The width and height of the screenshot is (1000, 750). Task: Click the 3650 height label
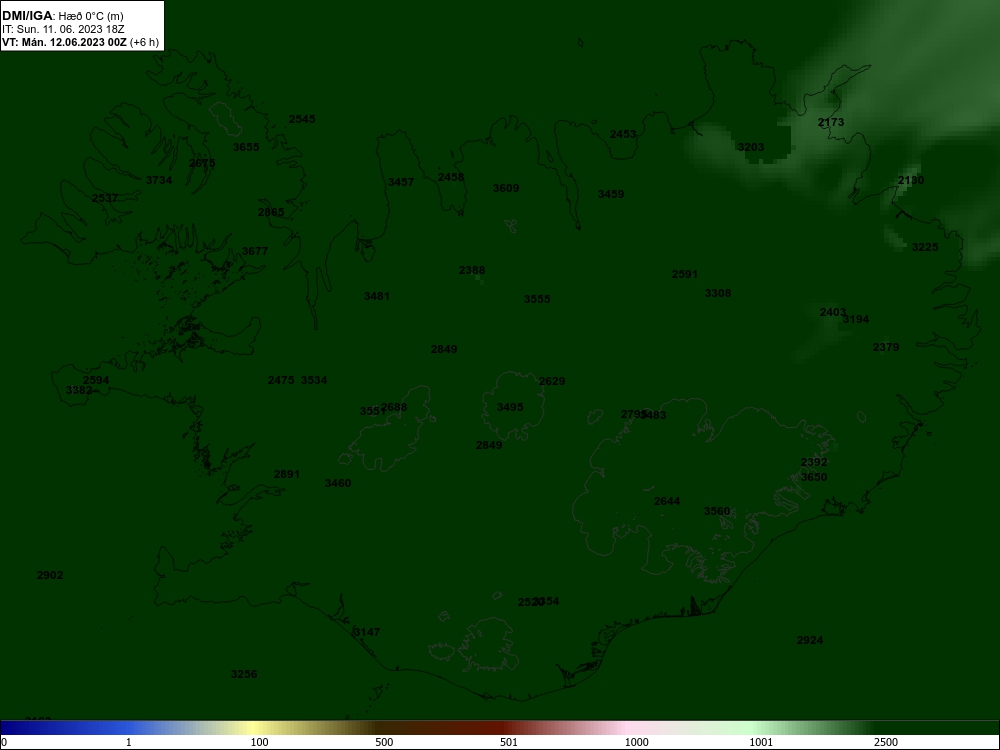[x=814, y=477]
